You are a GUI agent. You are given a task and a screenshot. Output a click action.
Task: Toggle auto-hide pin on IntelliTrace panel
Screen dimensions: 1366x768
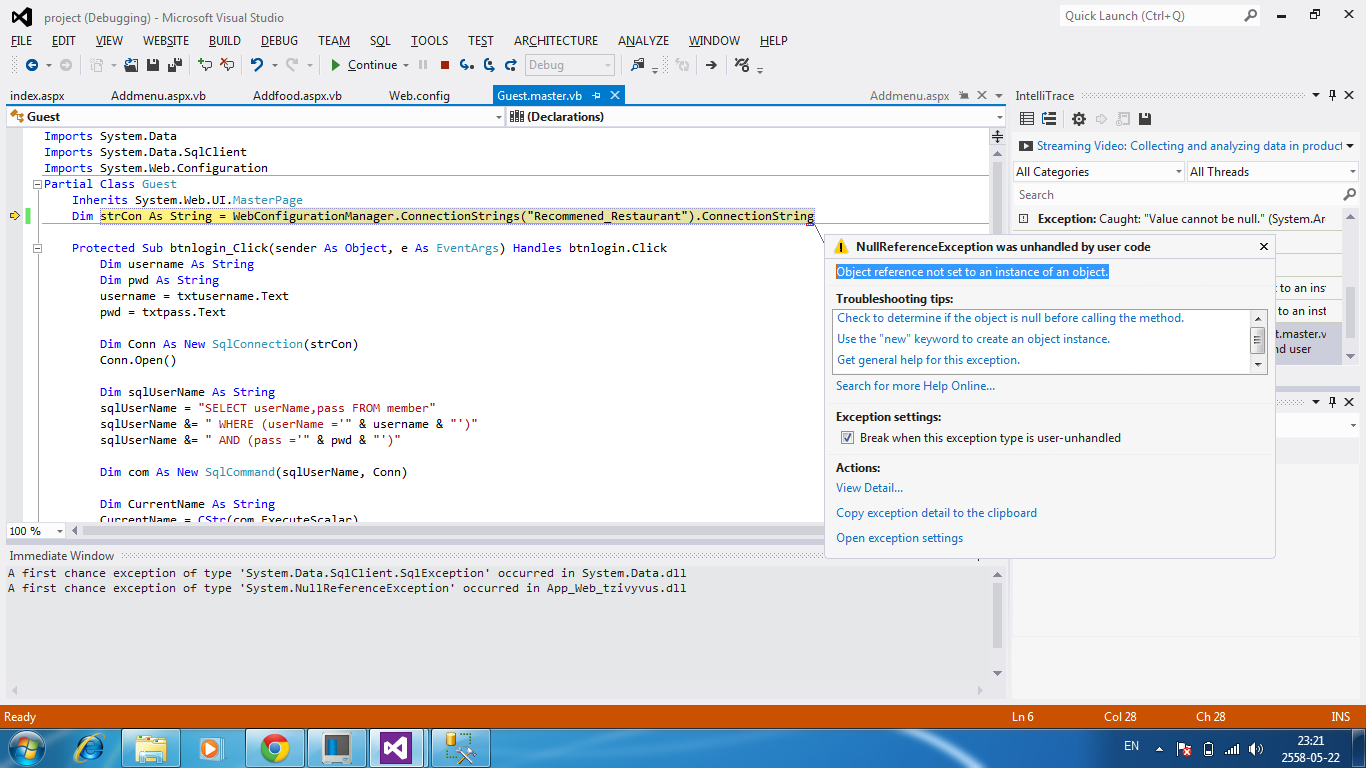click(1332, 96)
